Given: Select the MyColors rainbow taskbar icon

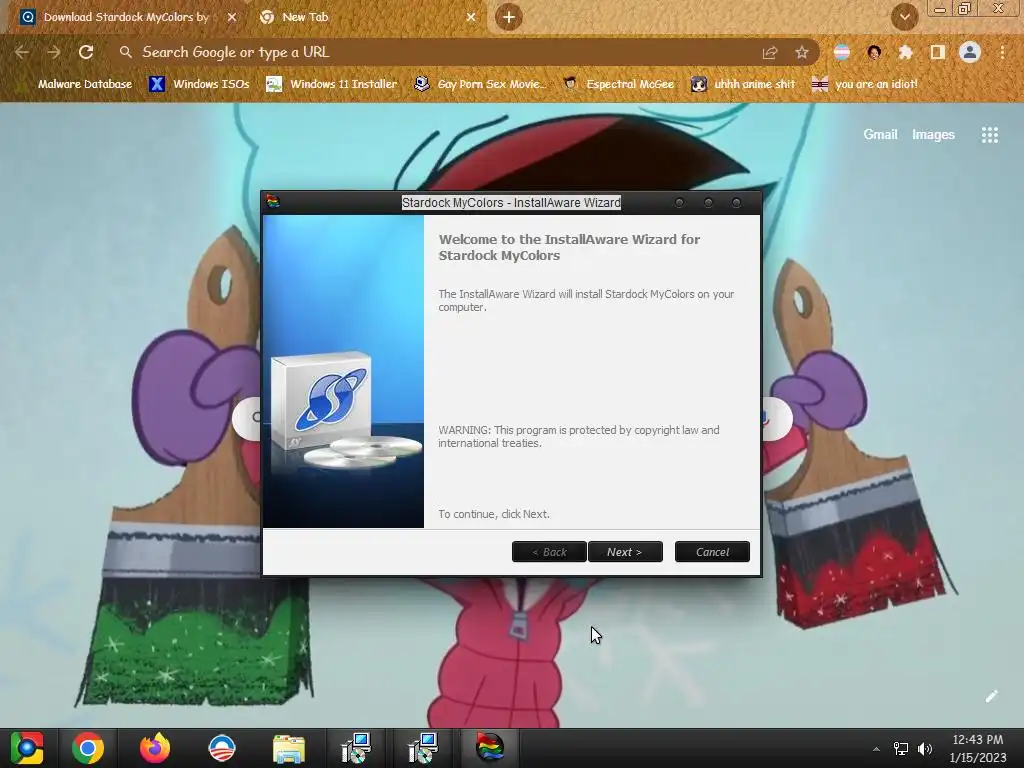Looking at the screenshot, I should (x=490, y=748).
